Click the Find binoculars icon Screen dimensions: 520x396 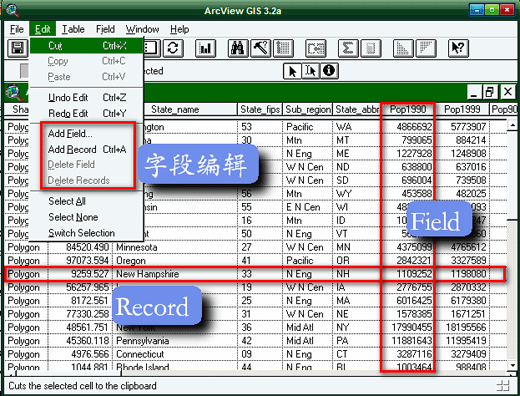click(237, 48)
